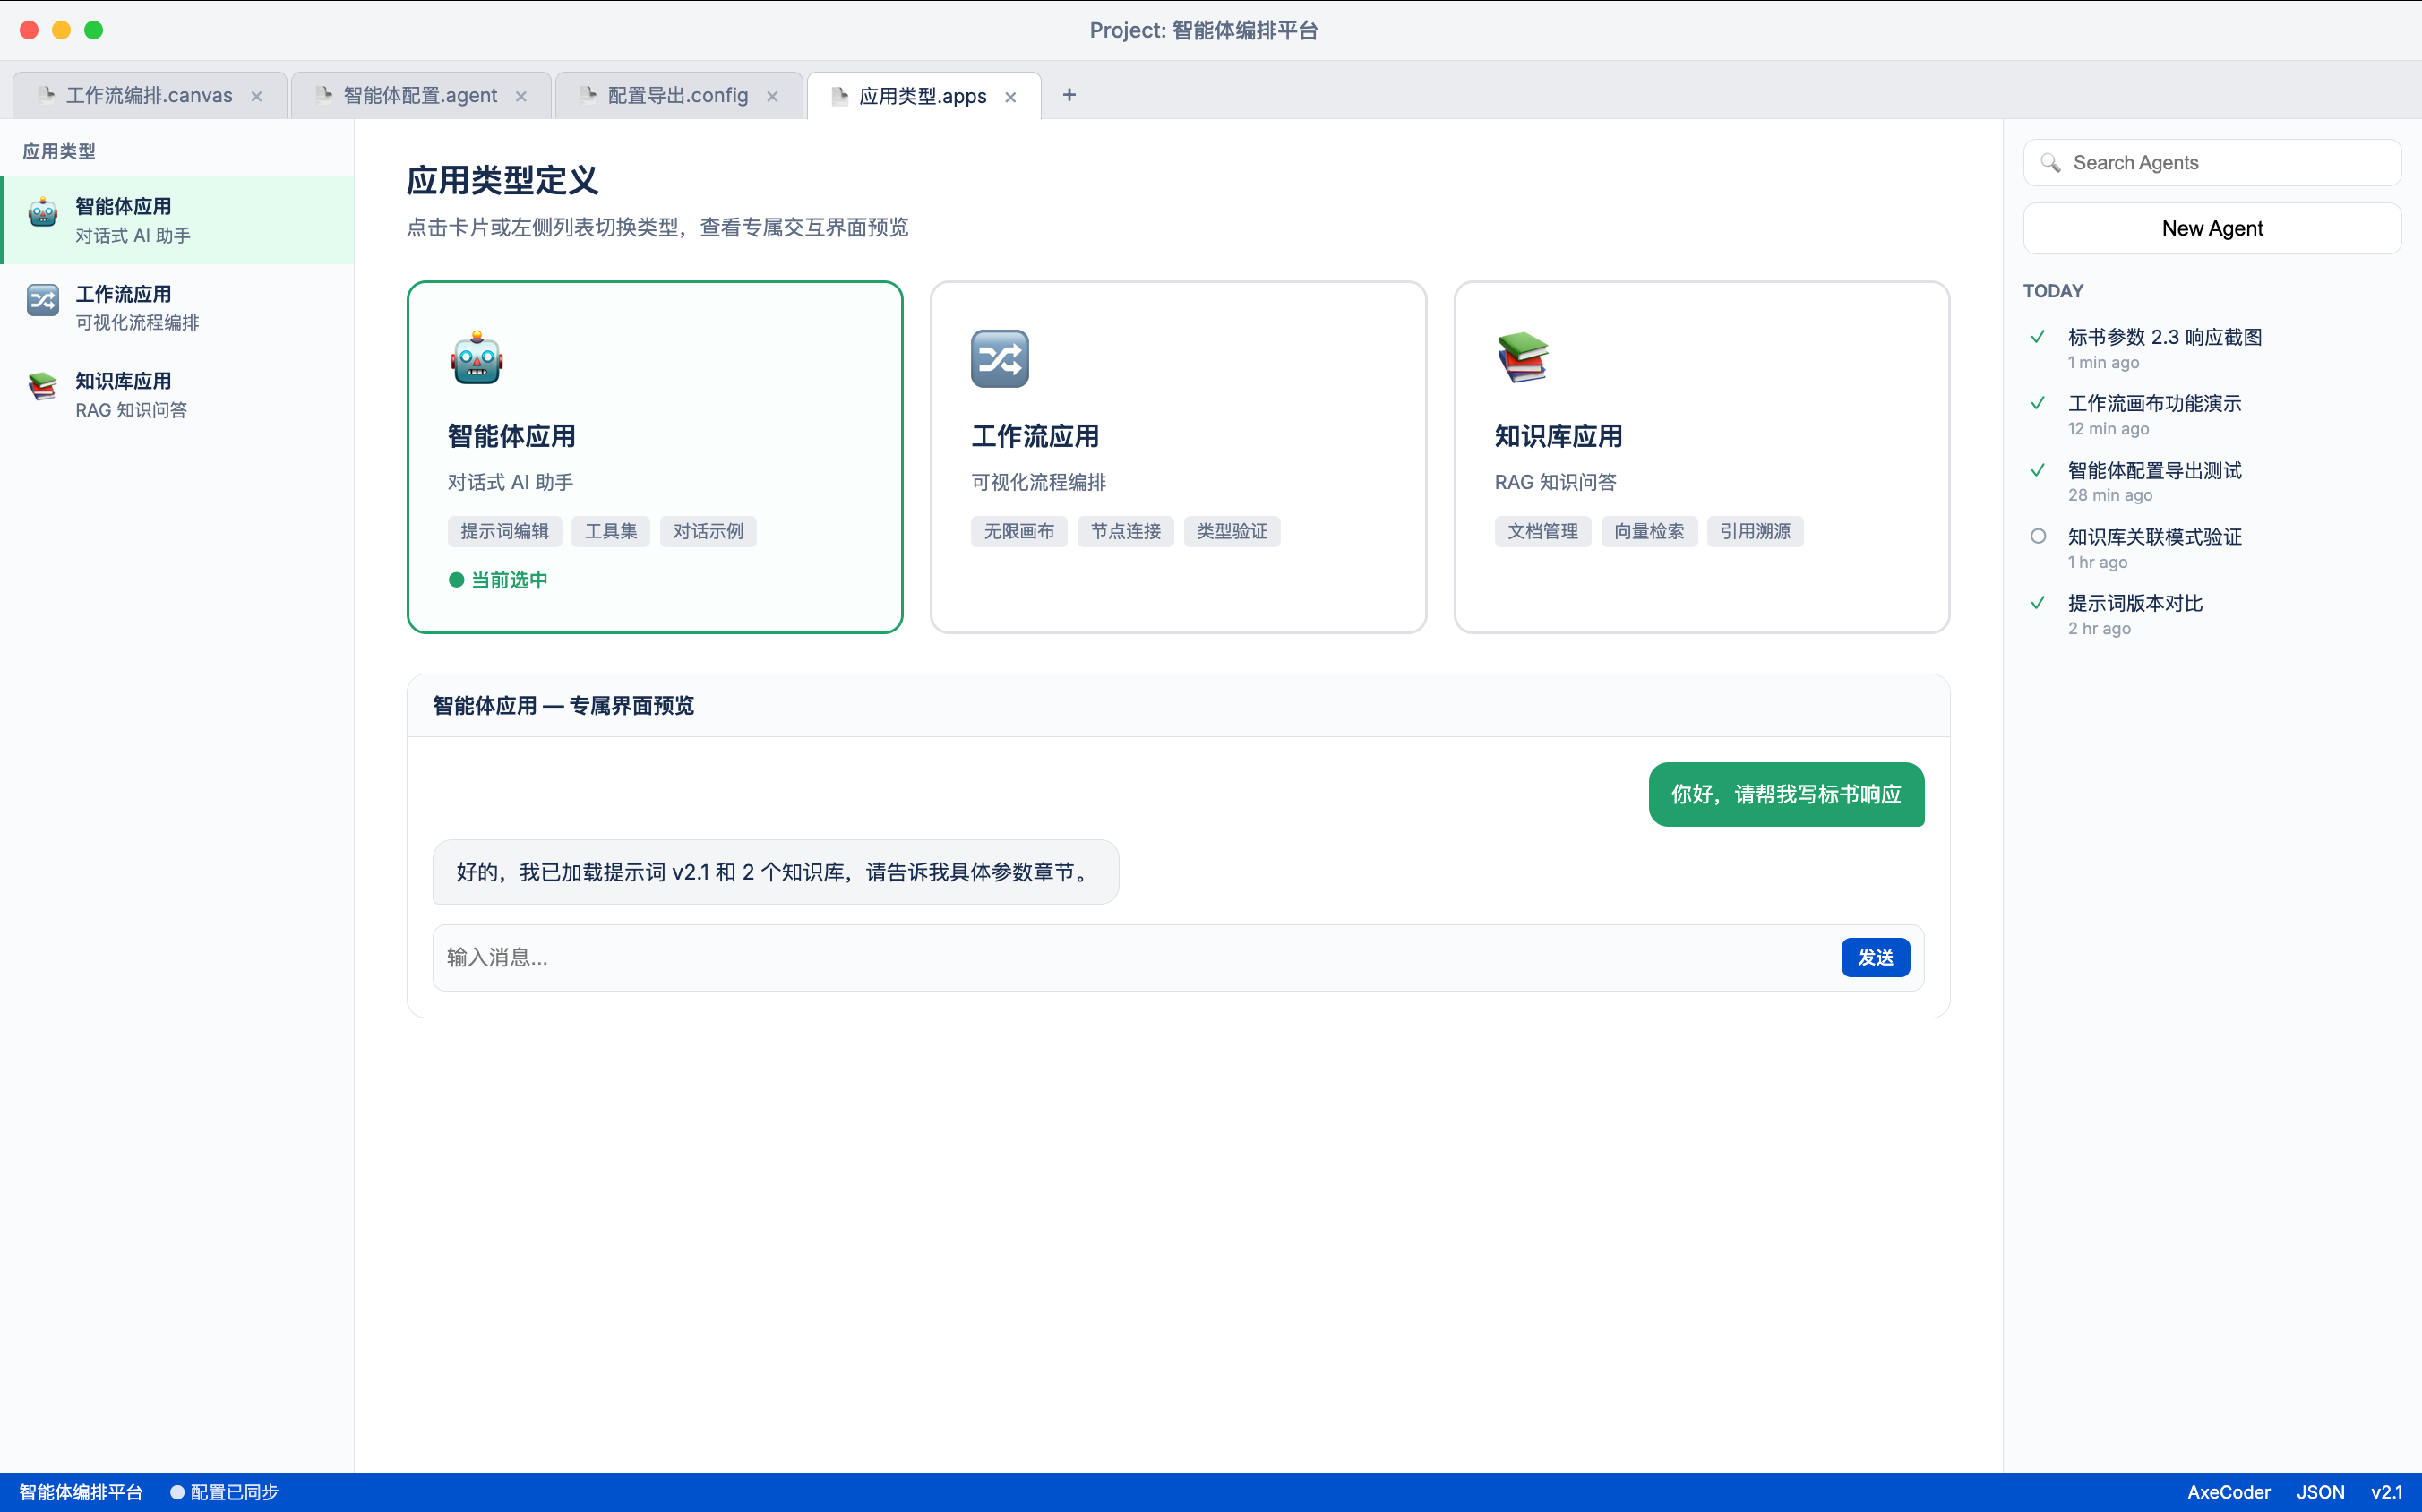Screen dimensions: 2422x1512
Task: Open 标书参数 2.3 响应截图 agent entry
Action: pyautogui.click(x=2212, y=348)
